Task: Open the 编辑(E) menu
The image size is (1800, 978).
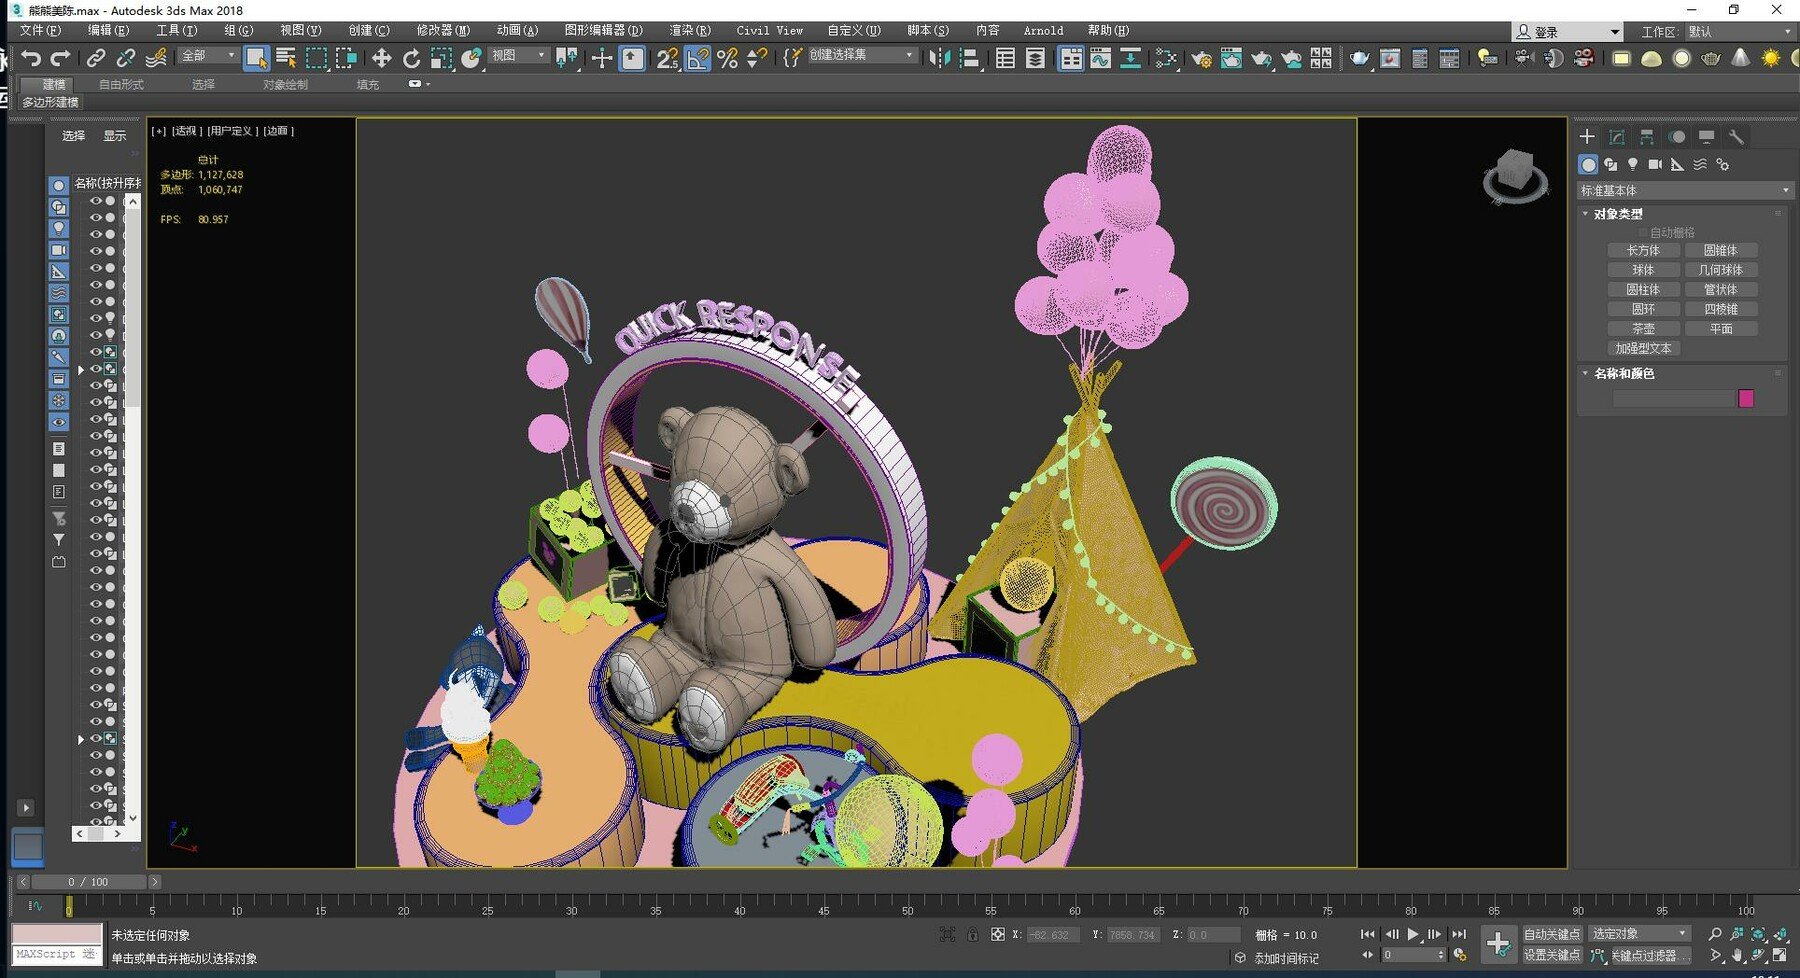Action: pos(108,31)
